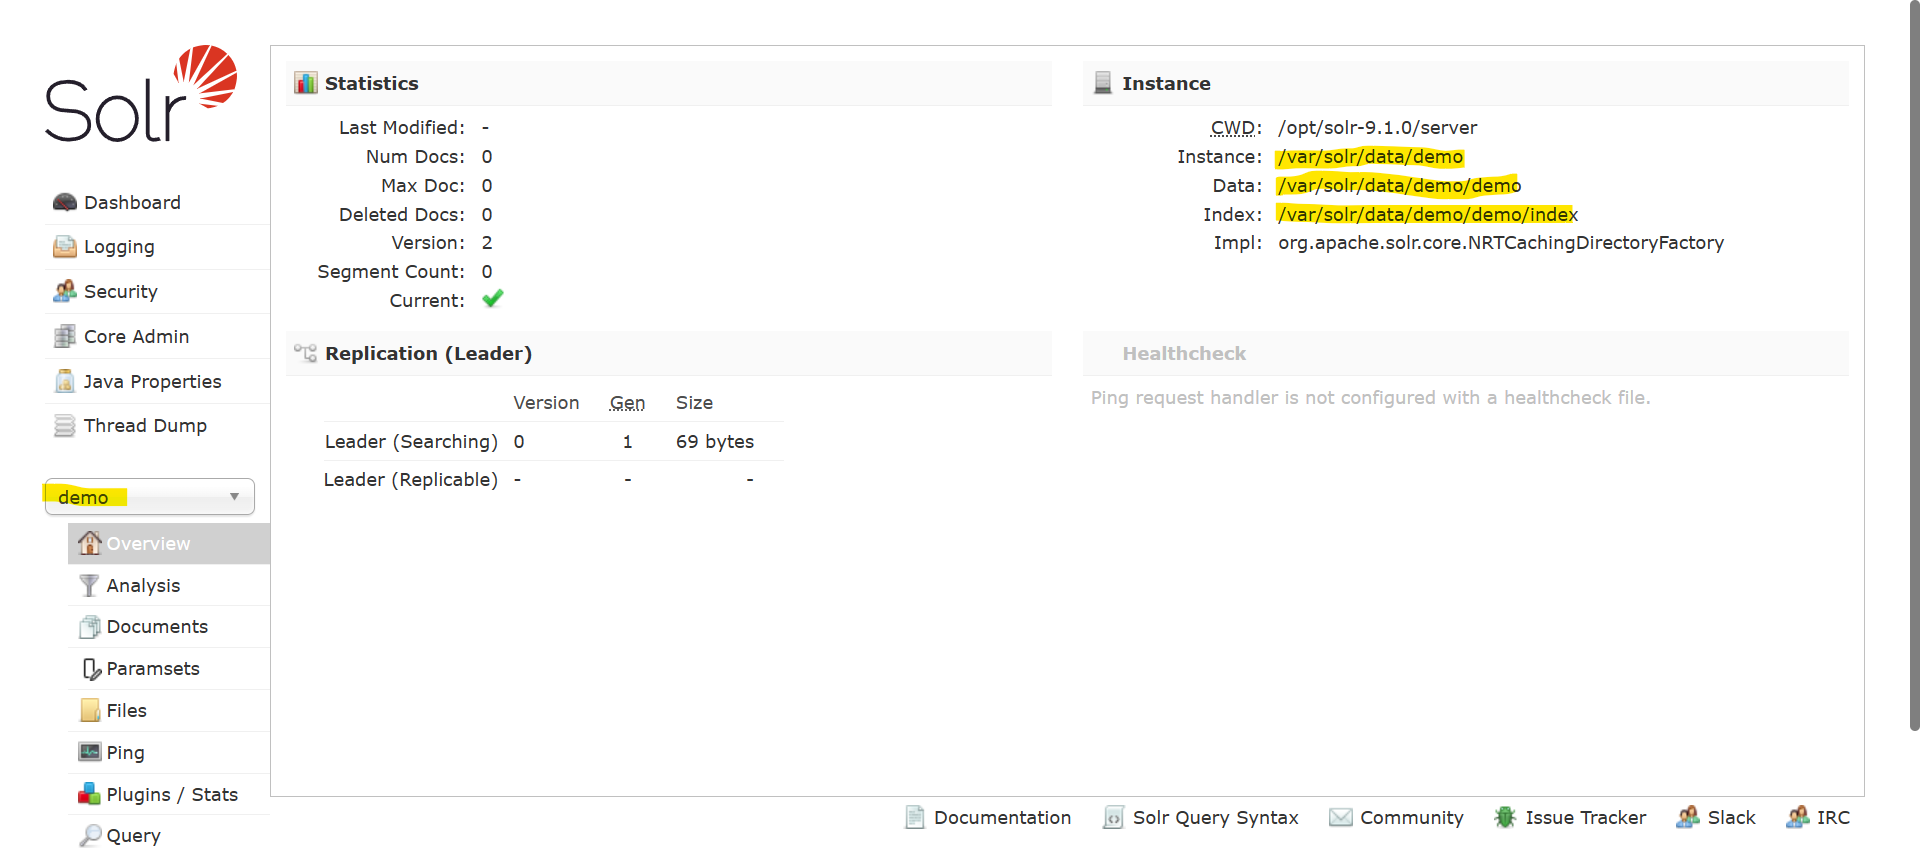
Task: Click the Analysis funnel icon
Action: click(x=90, y=585)
